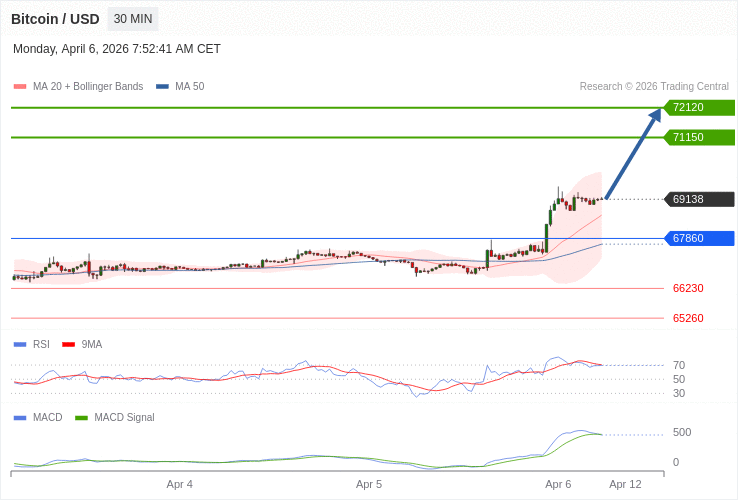Select the 69138 current price tag
738x500 pixels.
[699, 199]
